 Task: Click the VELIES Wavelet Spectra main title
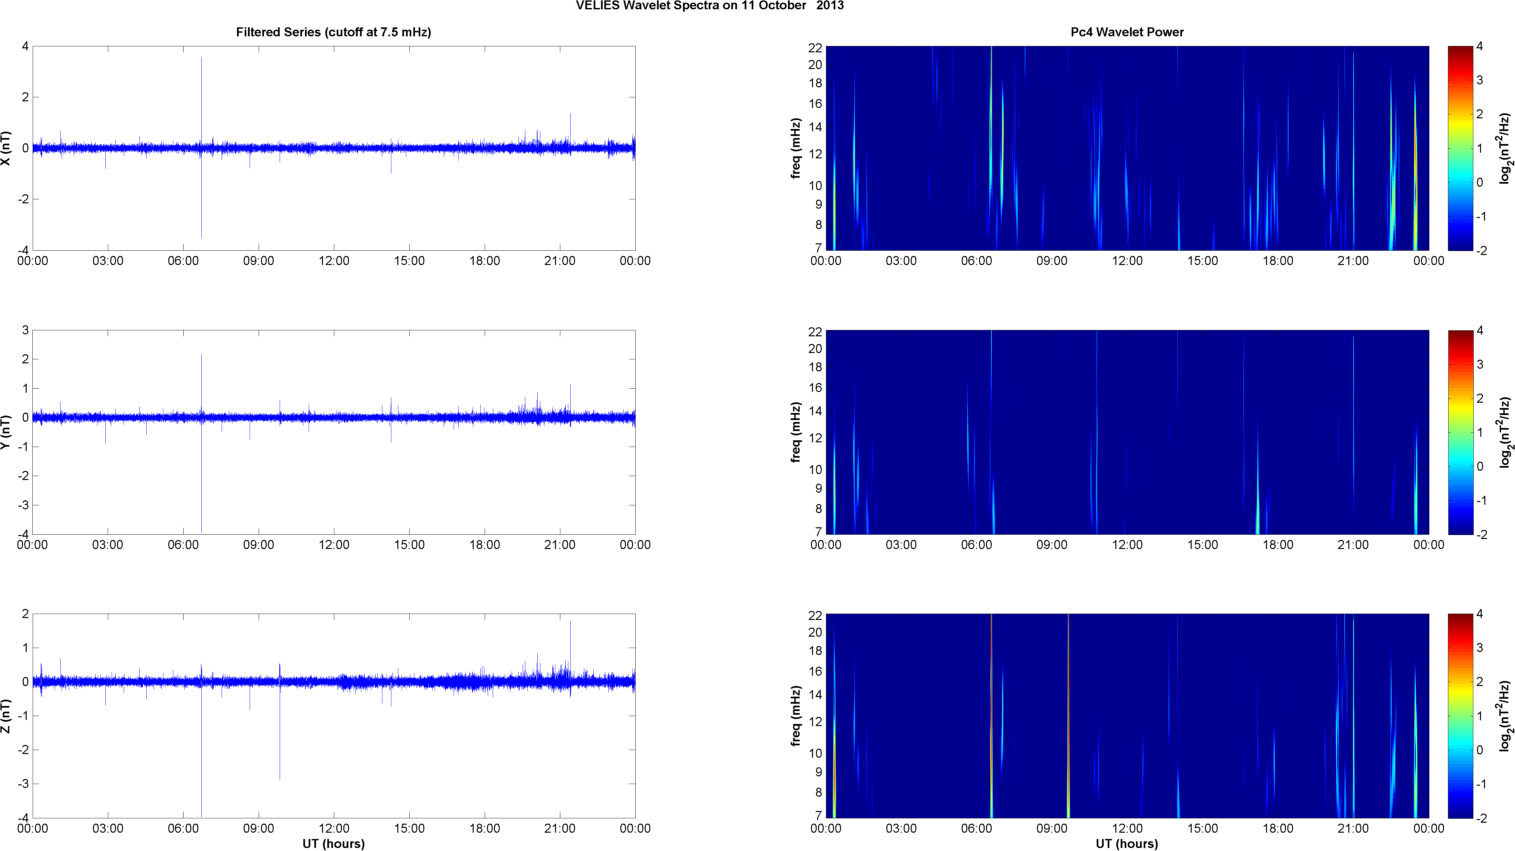pyautogui.click(x=709, y=6)
